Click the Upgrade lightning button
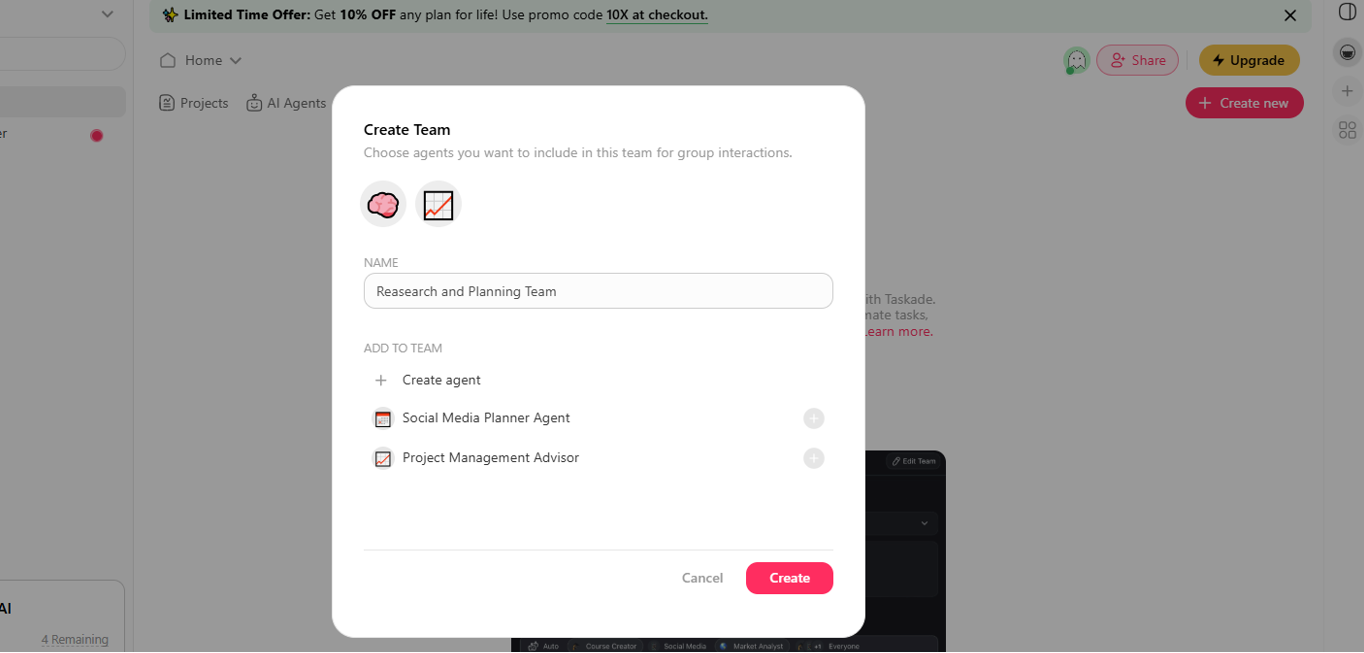 pos(1249,60)
